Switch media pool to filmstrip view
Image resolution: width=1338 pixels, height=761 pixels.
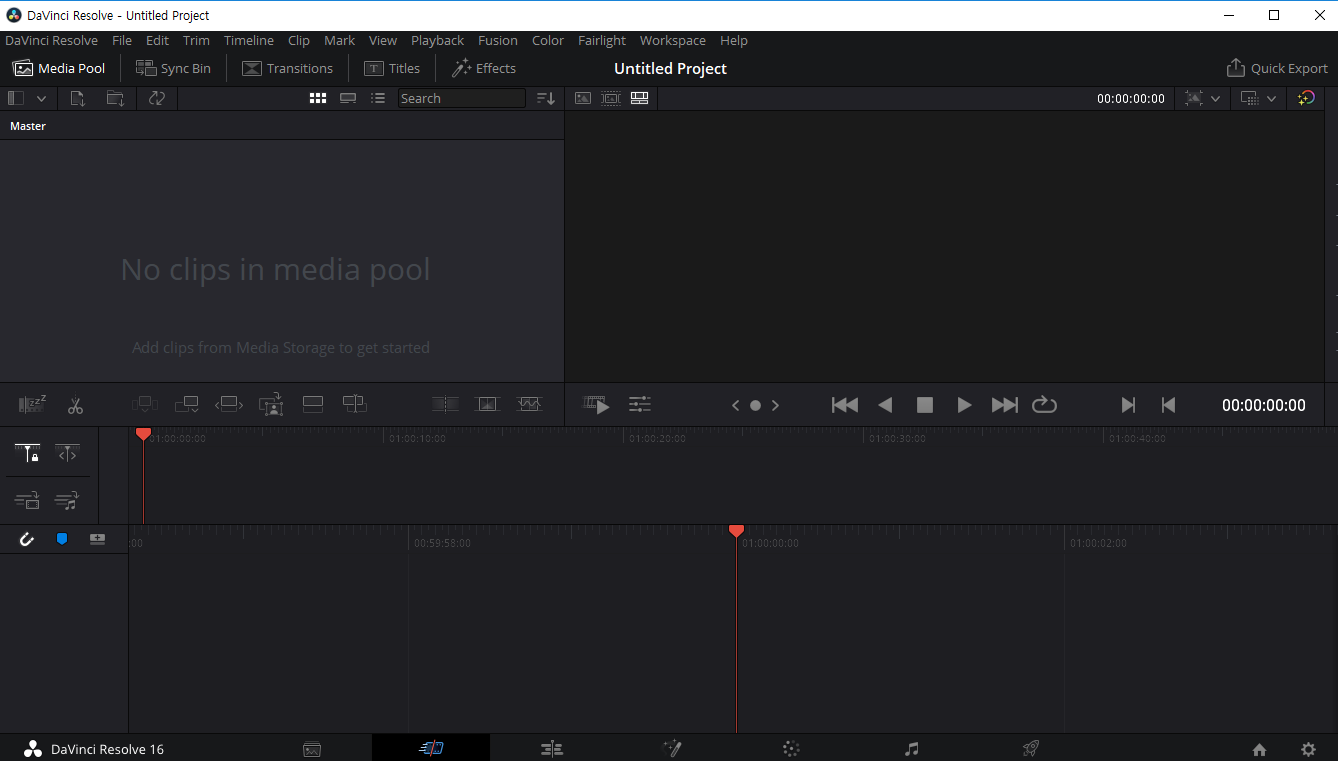[x=348, y=98]
